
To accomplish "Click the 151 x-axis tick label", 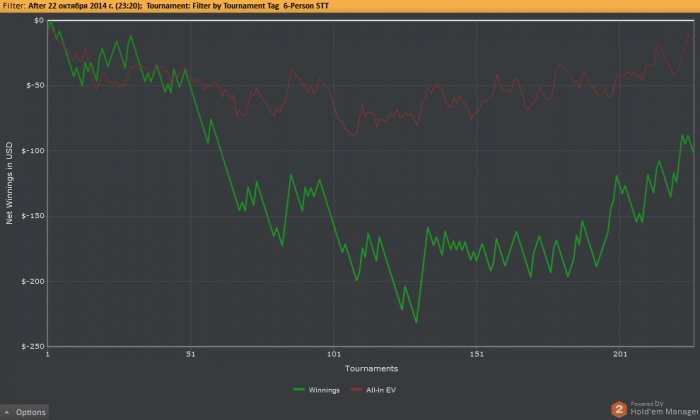I will click(477, 354).
